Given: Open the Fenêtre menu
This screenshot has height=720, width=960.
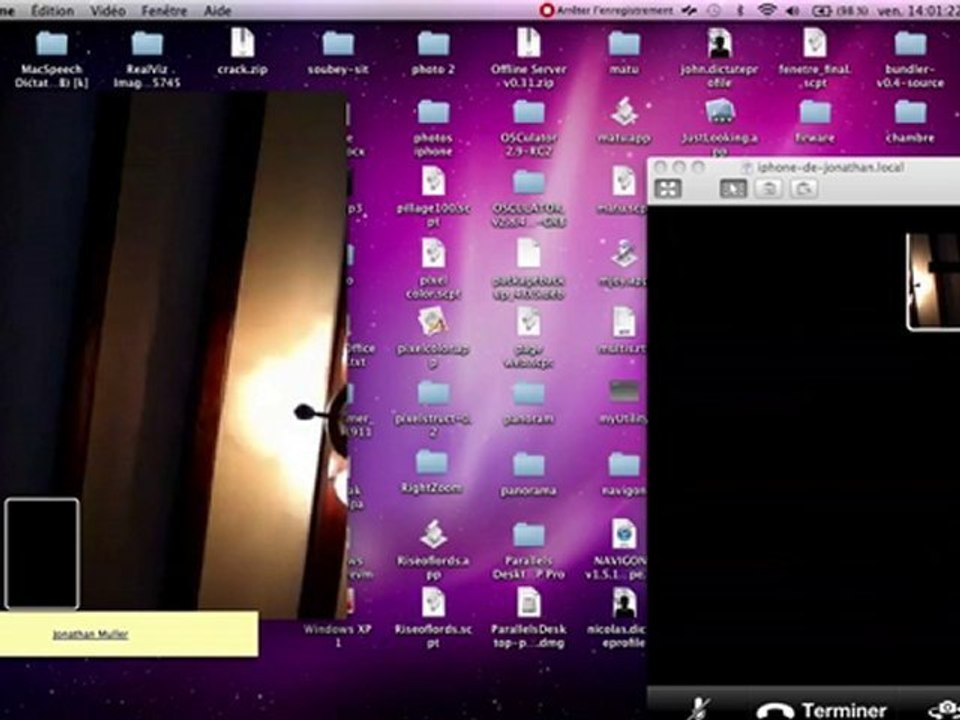Looking at the screenshot, I should pyautogui.click(x=164, y=10).
